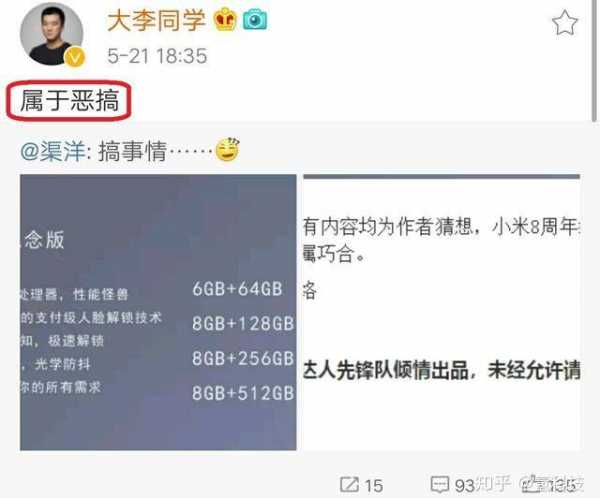Click the orange crown membership icon
600x498 pixels.
[x=225, y=20]
